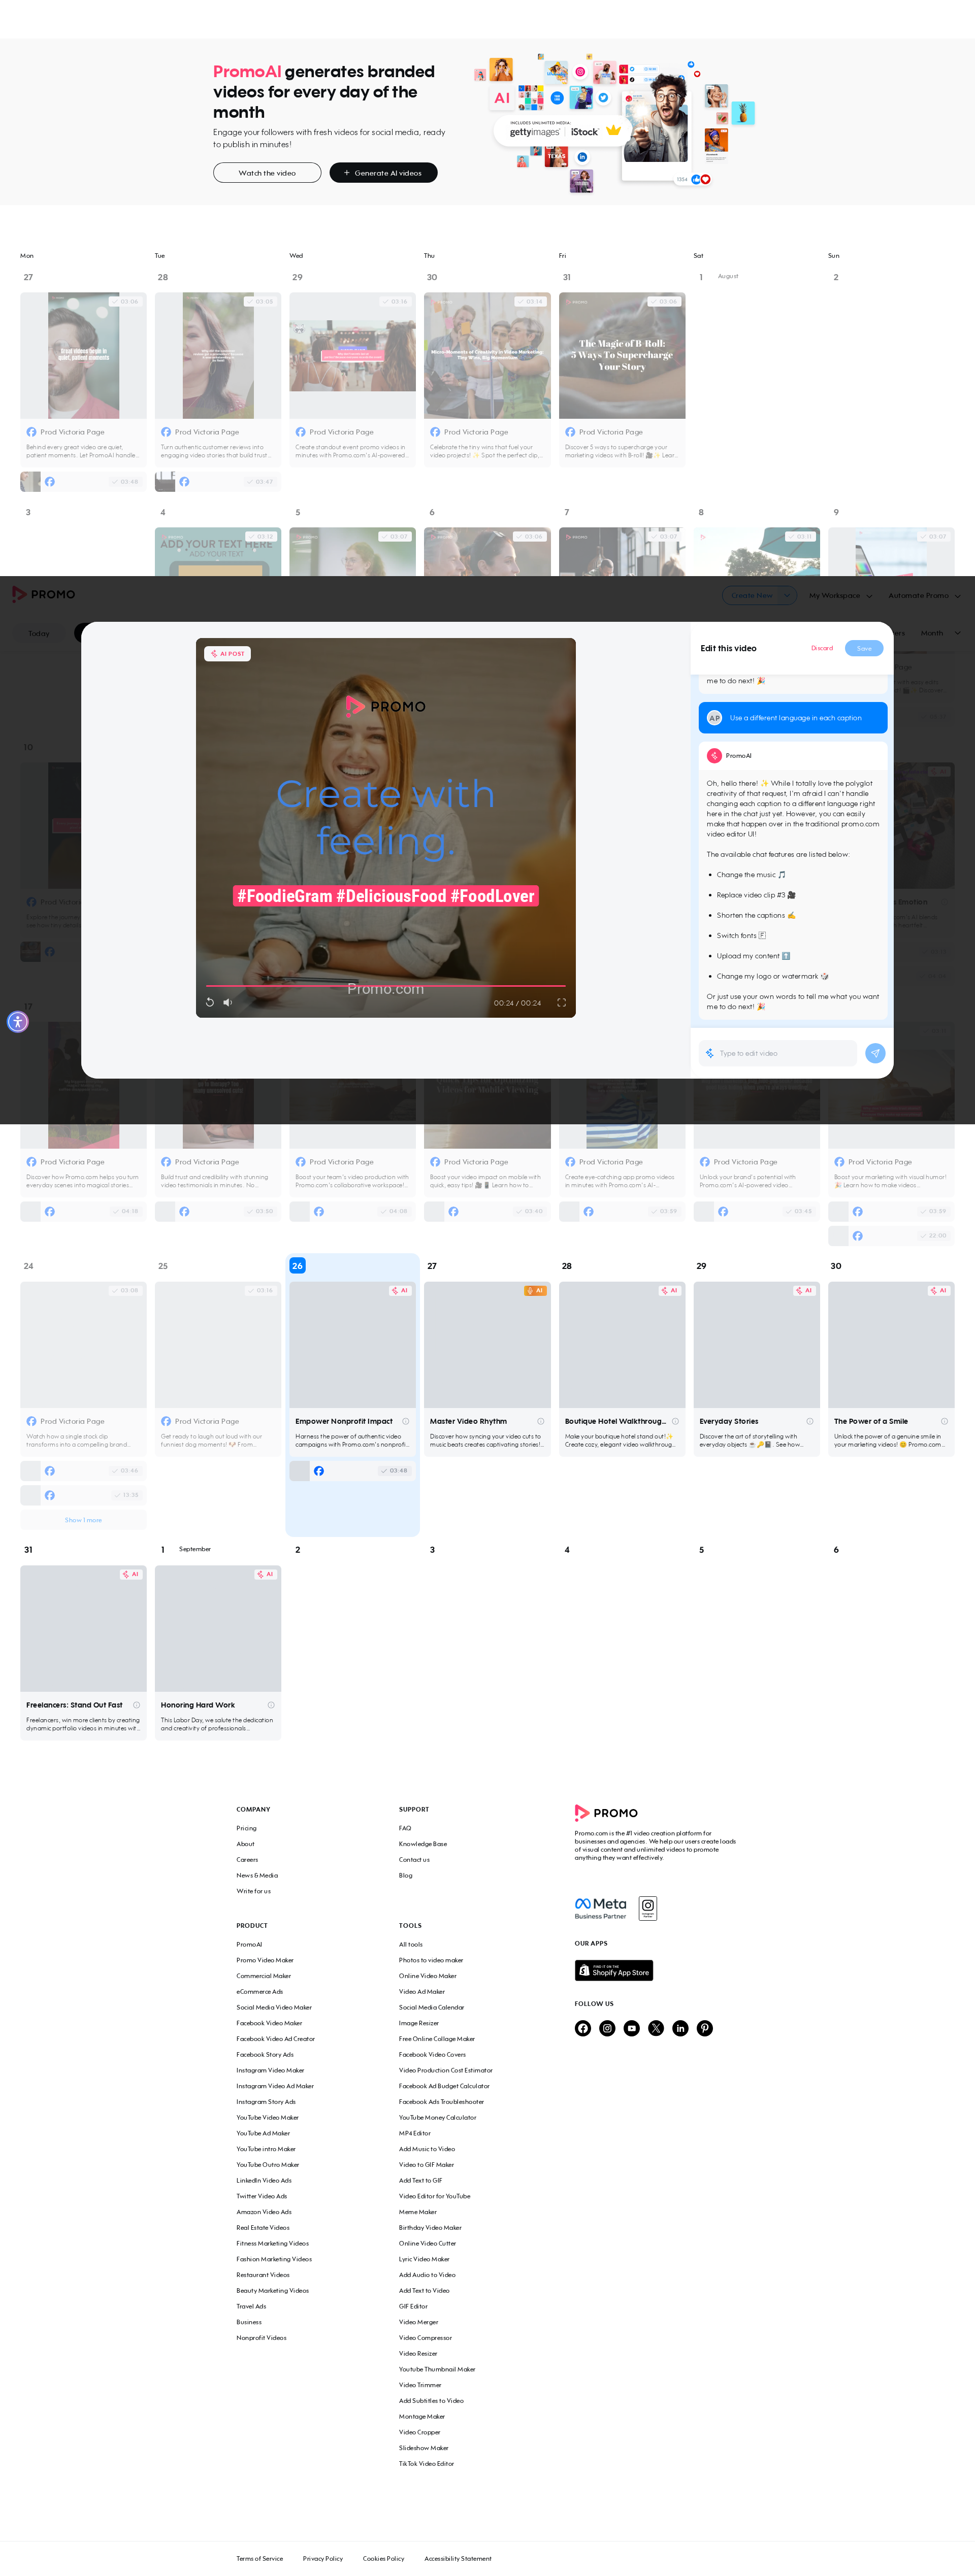Click Discard in the Edit this video panel

pos(822,648)
